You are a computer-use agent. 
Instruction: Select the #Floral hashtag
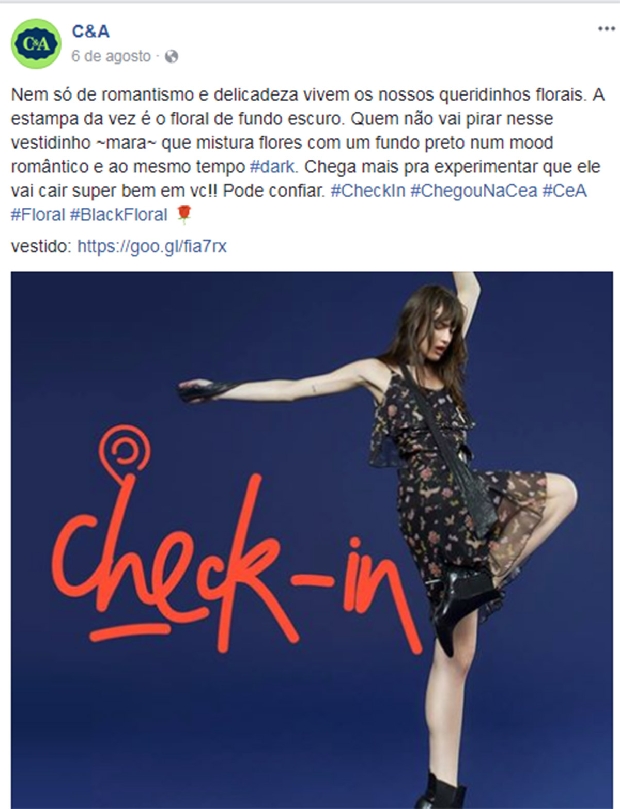click(38, 215)
